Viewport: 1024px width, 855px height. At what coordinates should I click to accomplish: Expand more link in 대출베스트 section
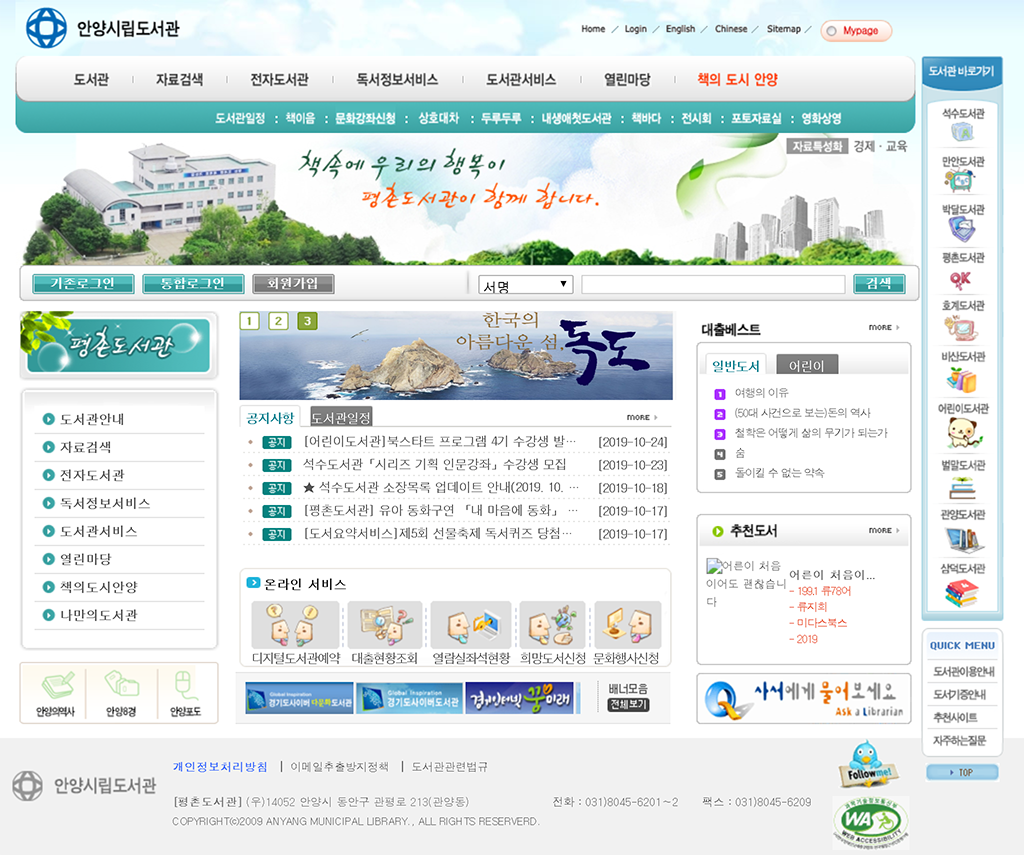[883, 328]
